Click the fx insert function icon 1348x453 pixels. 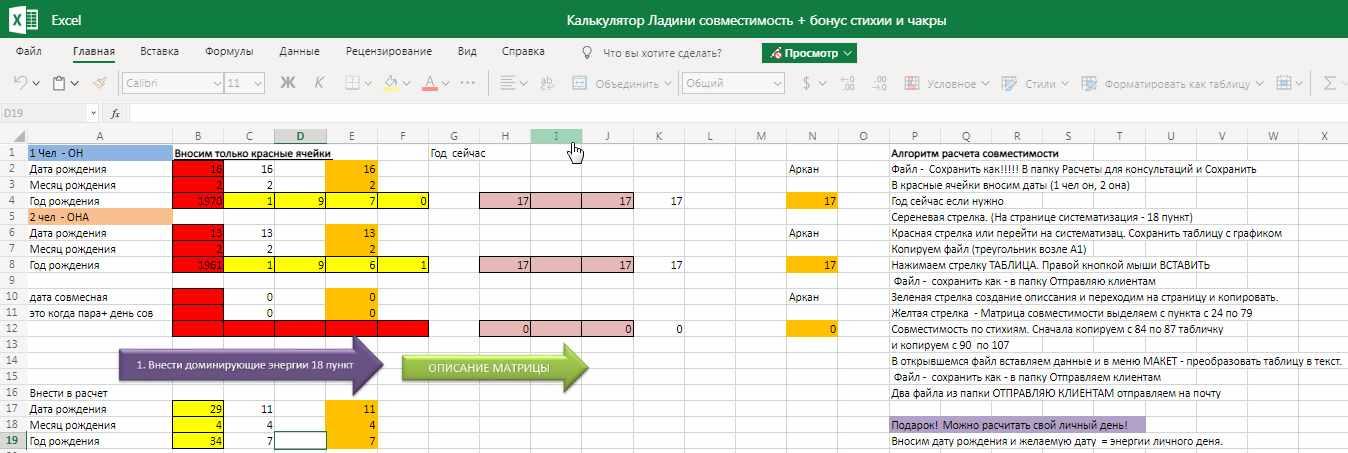pyautogui.click(x=115, y=114)
